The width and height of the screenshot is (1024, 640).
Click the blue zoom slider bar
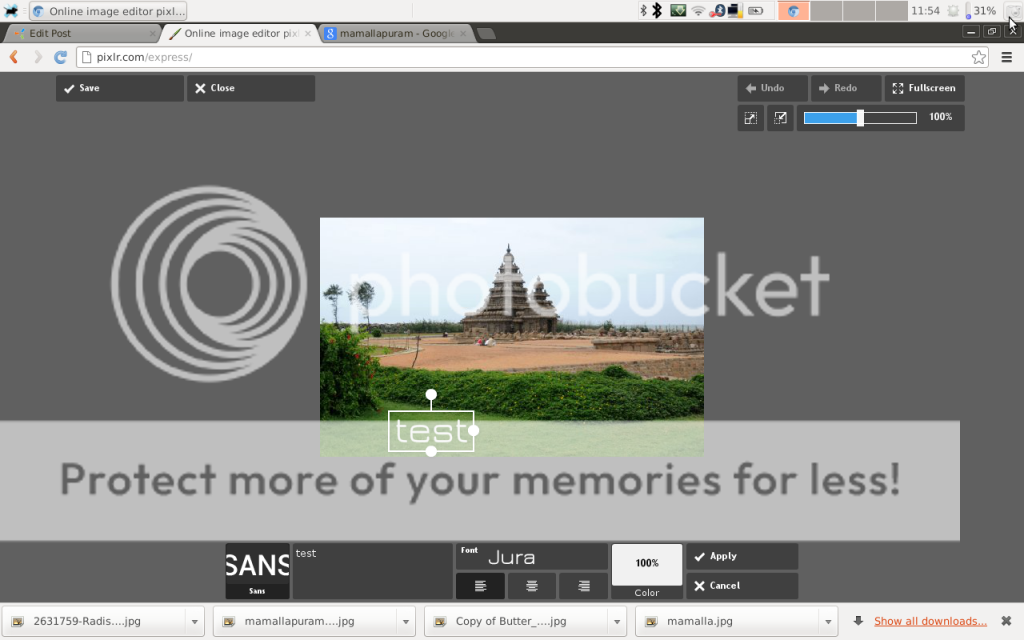[x=860, y=118]
